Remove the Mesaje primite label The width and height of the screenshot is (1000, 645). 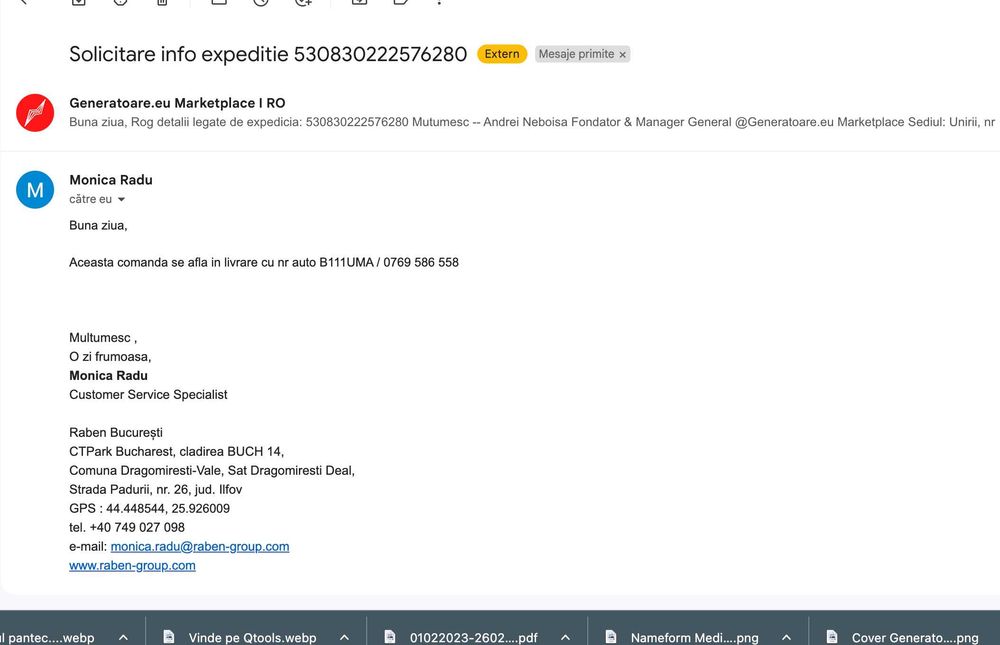[622, 55]
